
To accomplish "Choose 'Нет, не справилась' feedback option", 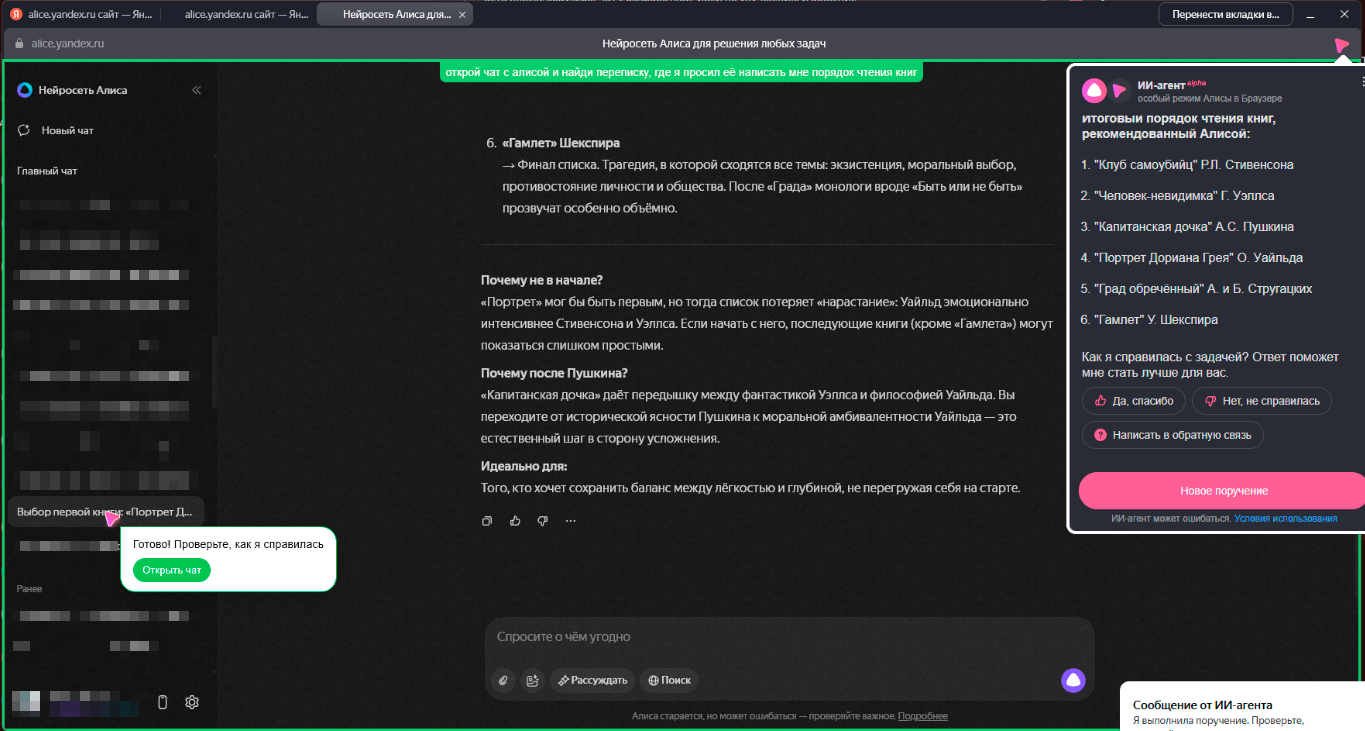I will pos(1262,401).
